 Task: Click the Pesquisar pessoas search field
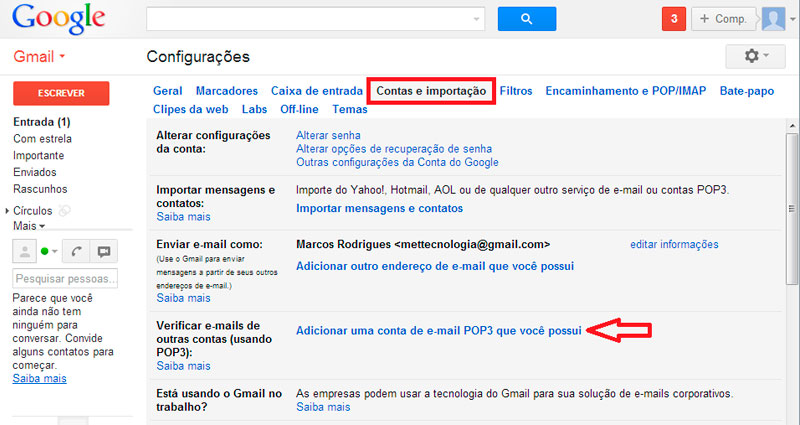[x=65, y=279]
